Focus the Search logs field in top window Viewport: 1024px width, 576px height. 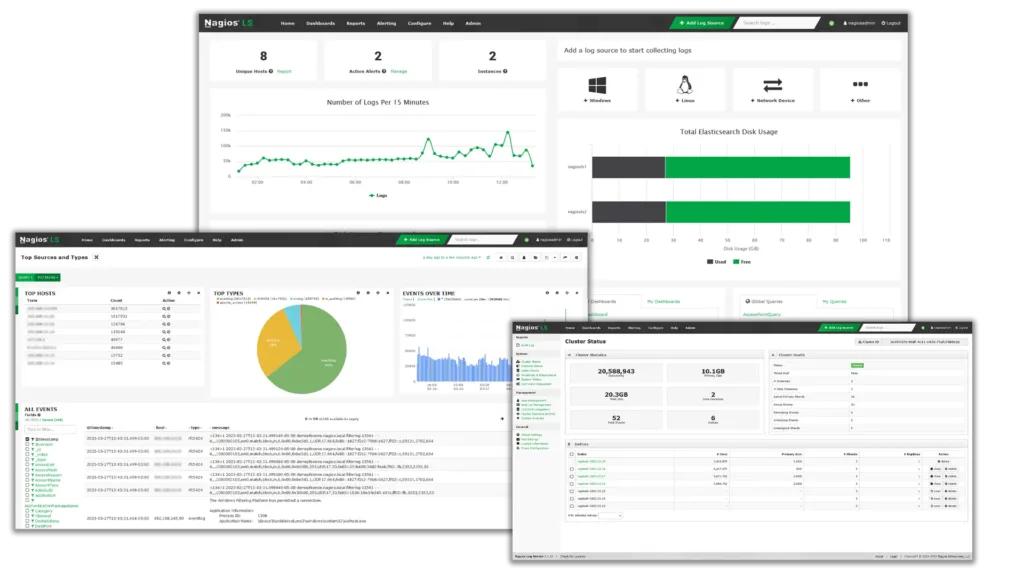click(777, 23)
